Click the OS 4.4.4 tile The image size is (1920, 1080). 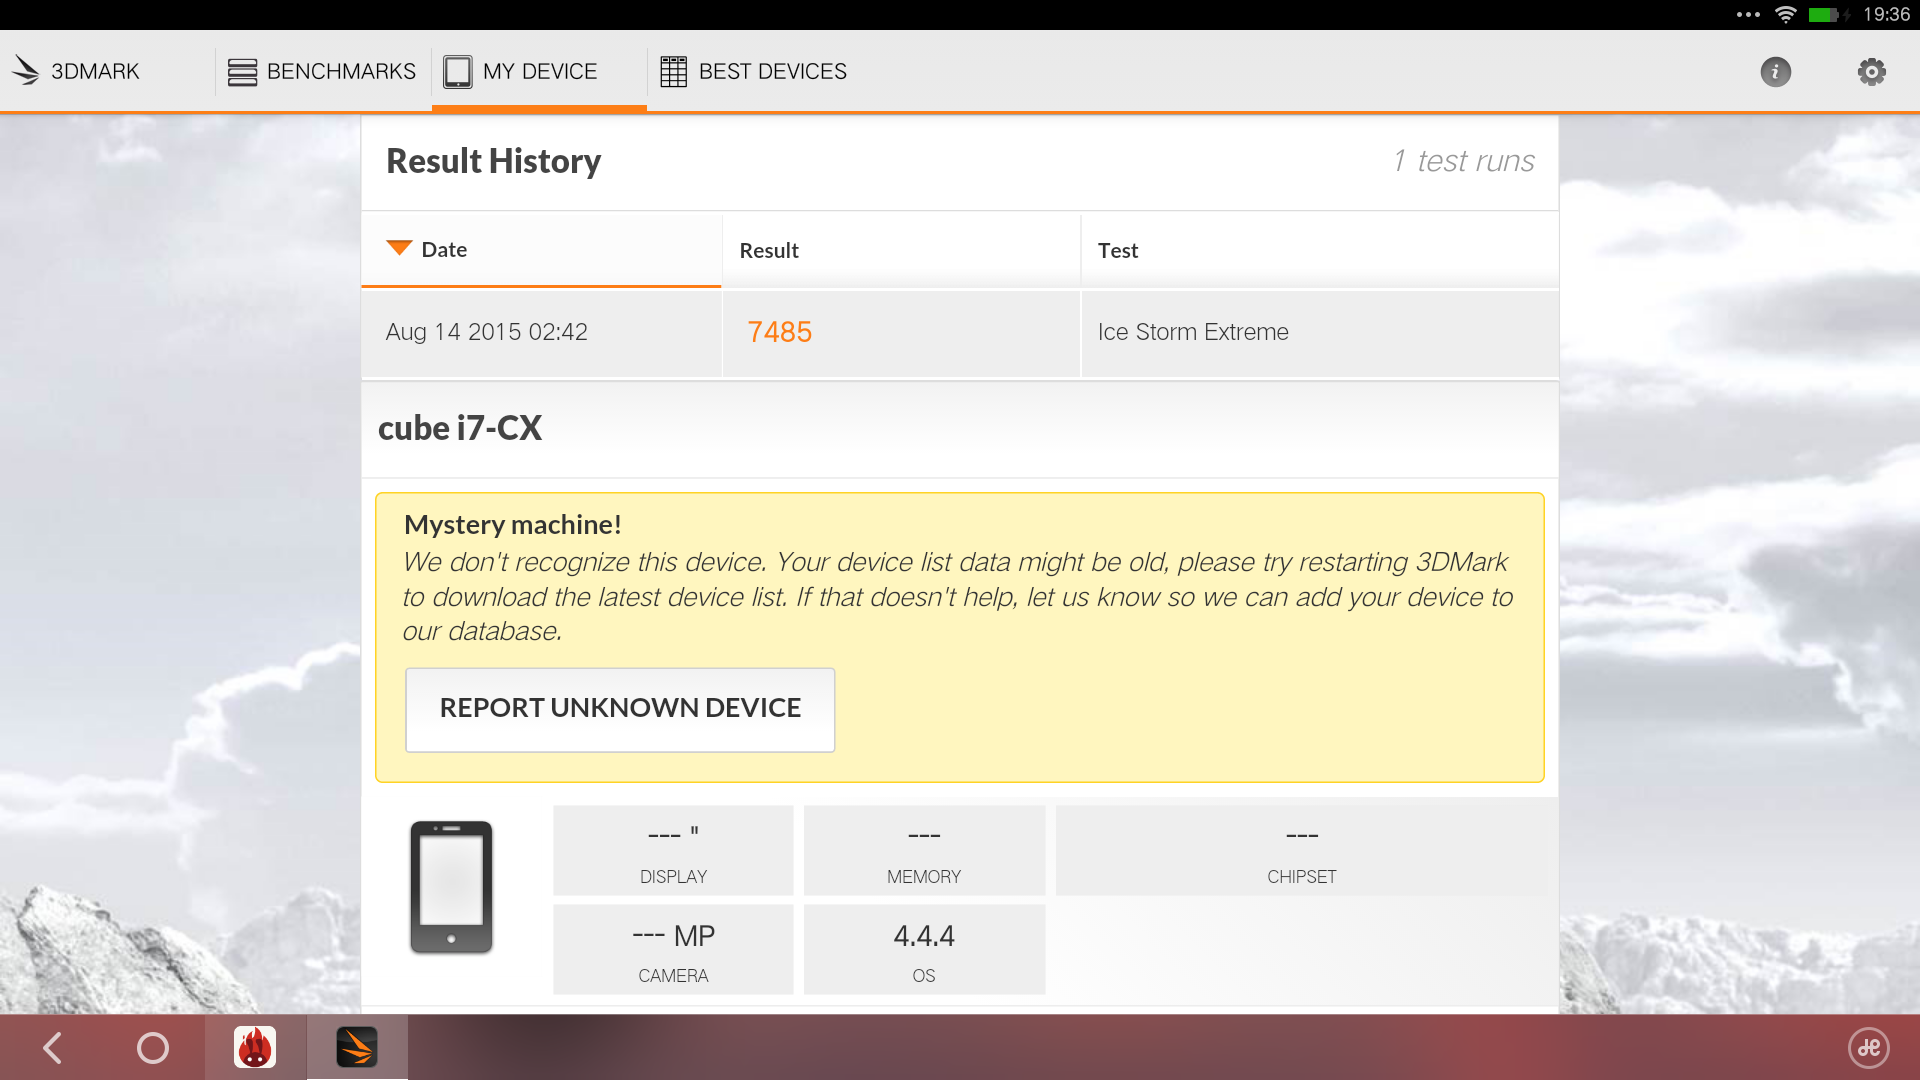point(924,950)
